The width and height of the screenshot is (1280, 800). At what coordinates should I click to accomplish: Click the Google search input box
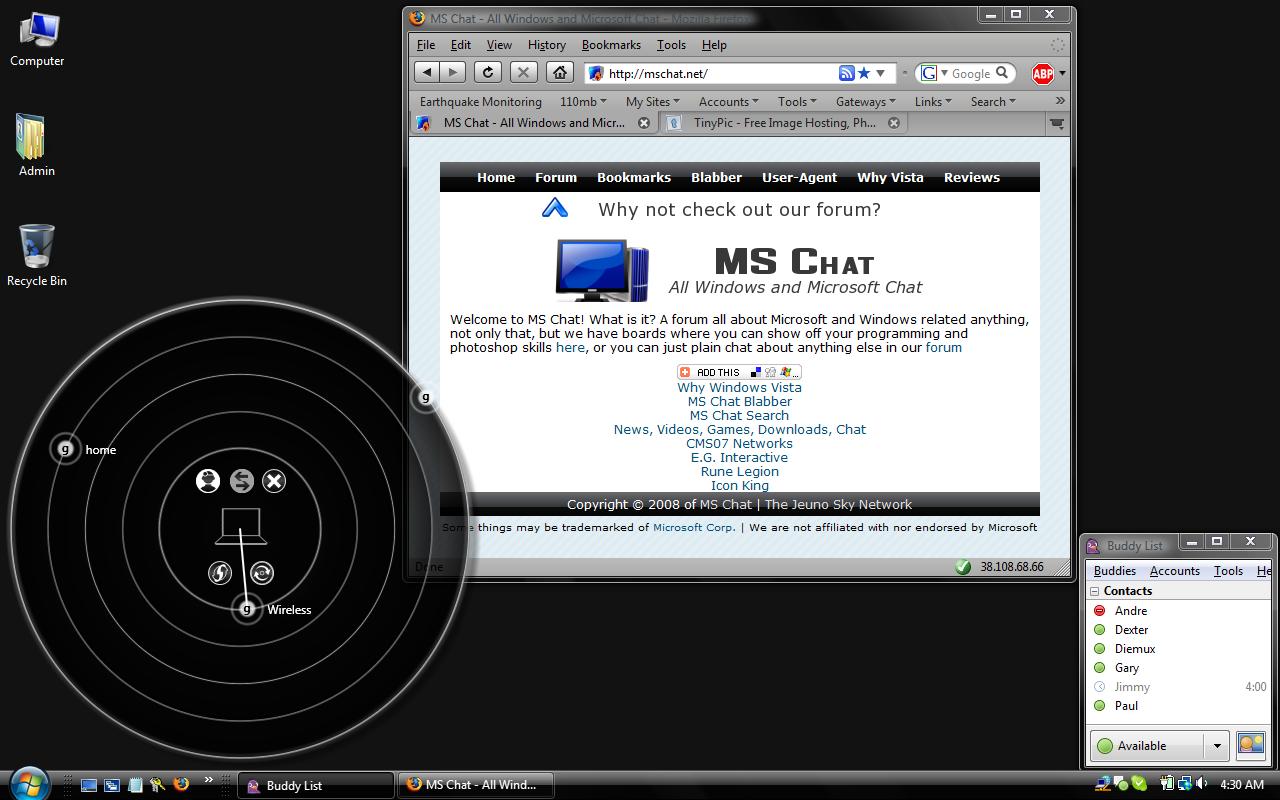pyautogui.click(x=971, y=73)
